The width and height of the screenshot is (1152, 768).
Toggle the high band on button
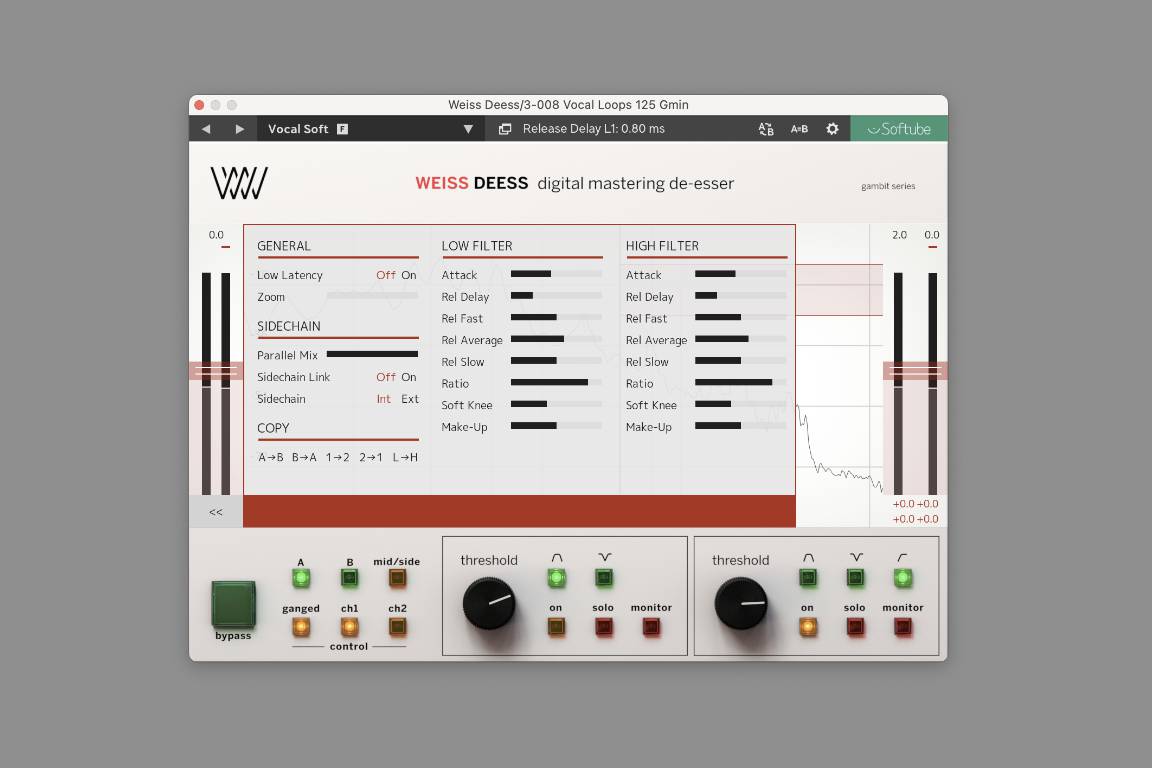(x=808, y=627)
